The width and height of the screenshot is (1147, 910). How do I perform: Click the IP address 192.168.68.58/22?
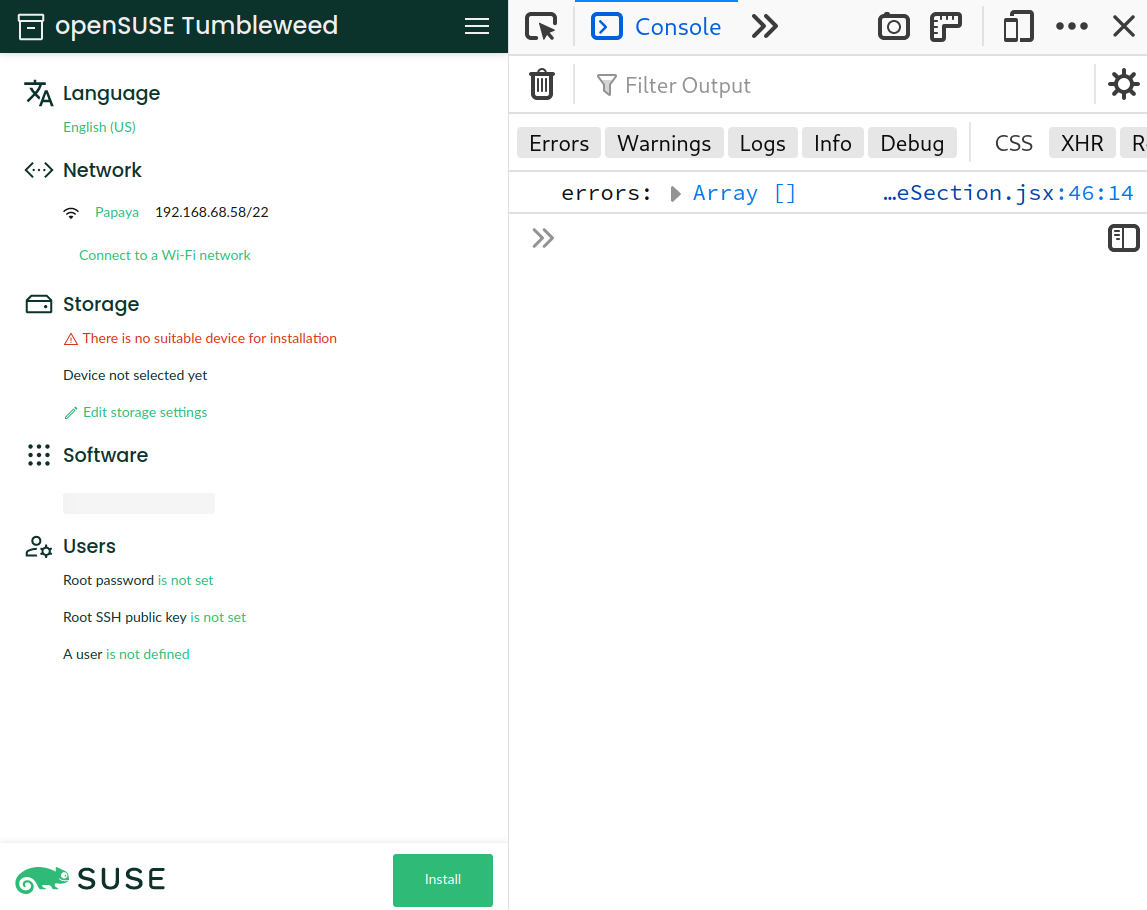(x=211, y=212)
